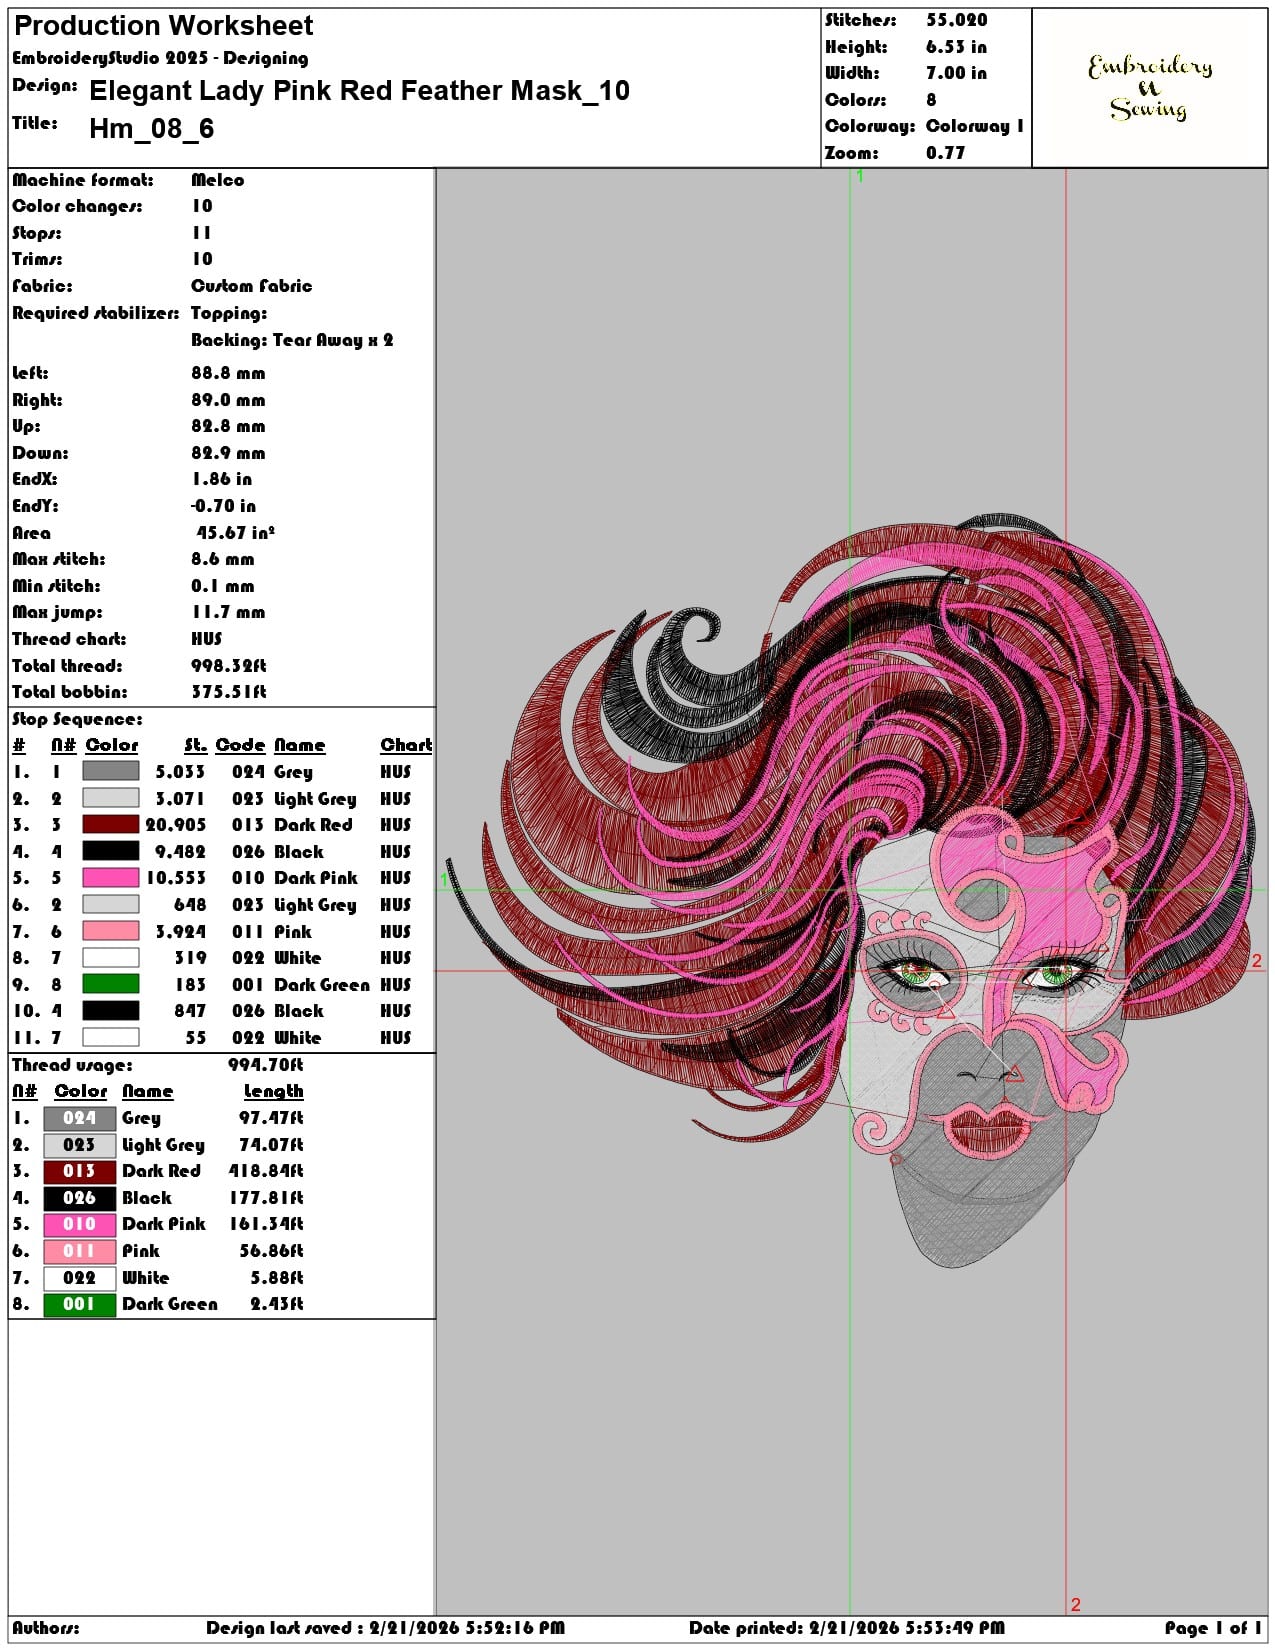Click the 026 Black thread usage swatch
Image resolution: width=1275 pixels, height=1650 pixels.
click(79, 1198)
